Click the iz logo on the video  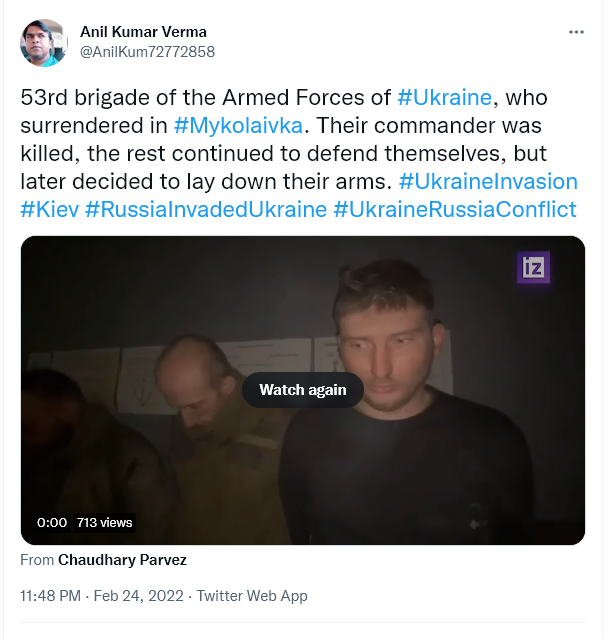tap(533, 268)
